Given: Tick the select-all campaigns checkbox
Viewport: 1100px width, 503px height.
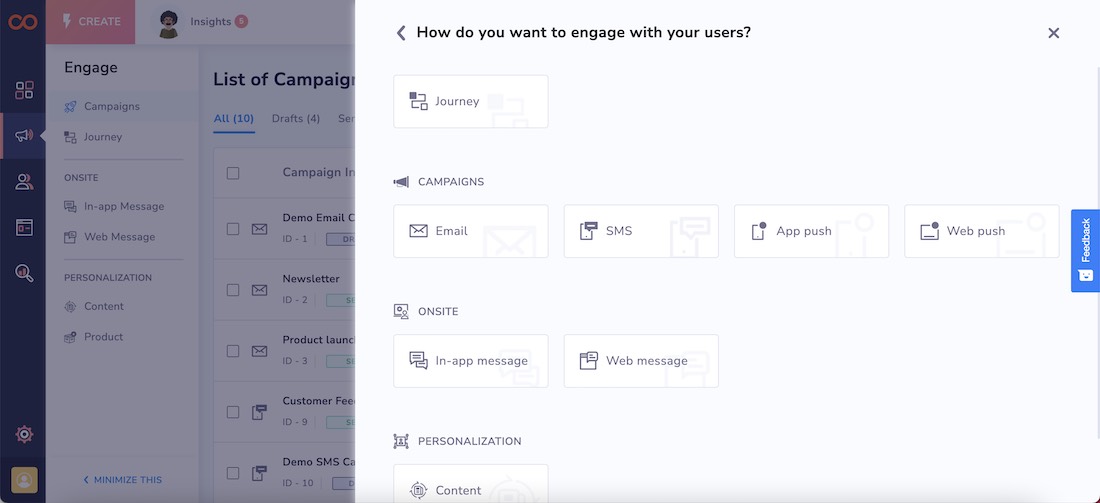Looking at the screenshot, I should coord(233,173).
